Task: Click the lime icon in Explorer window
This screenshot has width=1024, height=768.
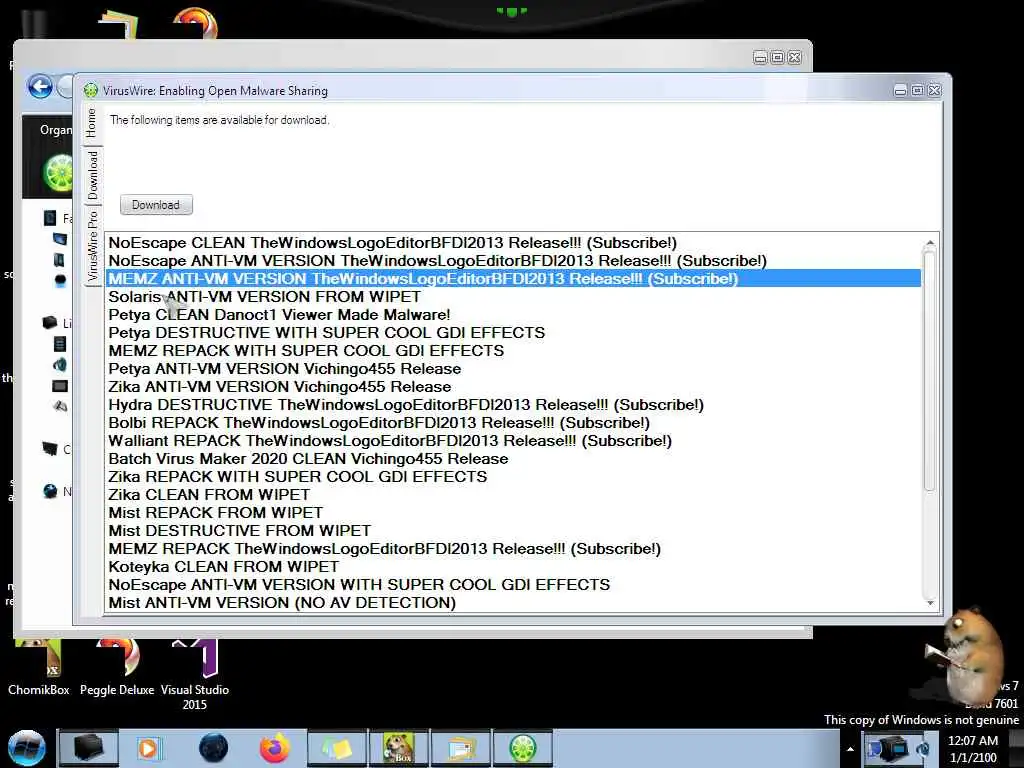Action: coord(58,173)
